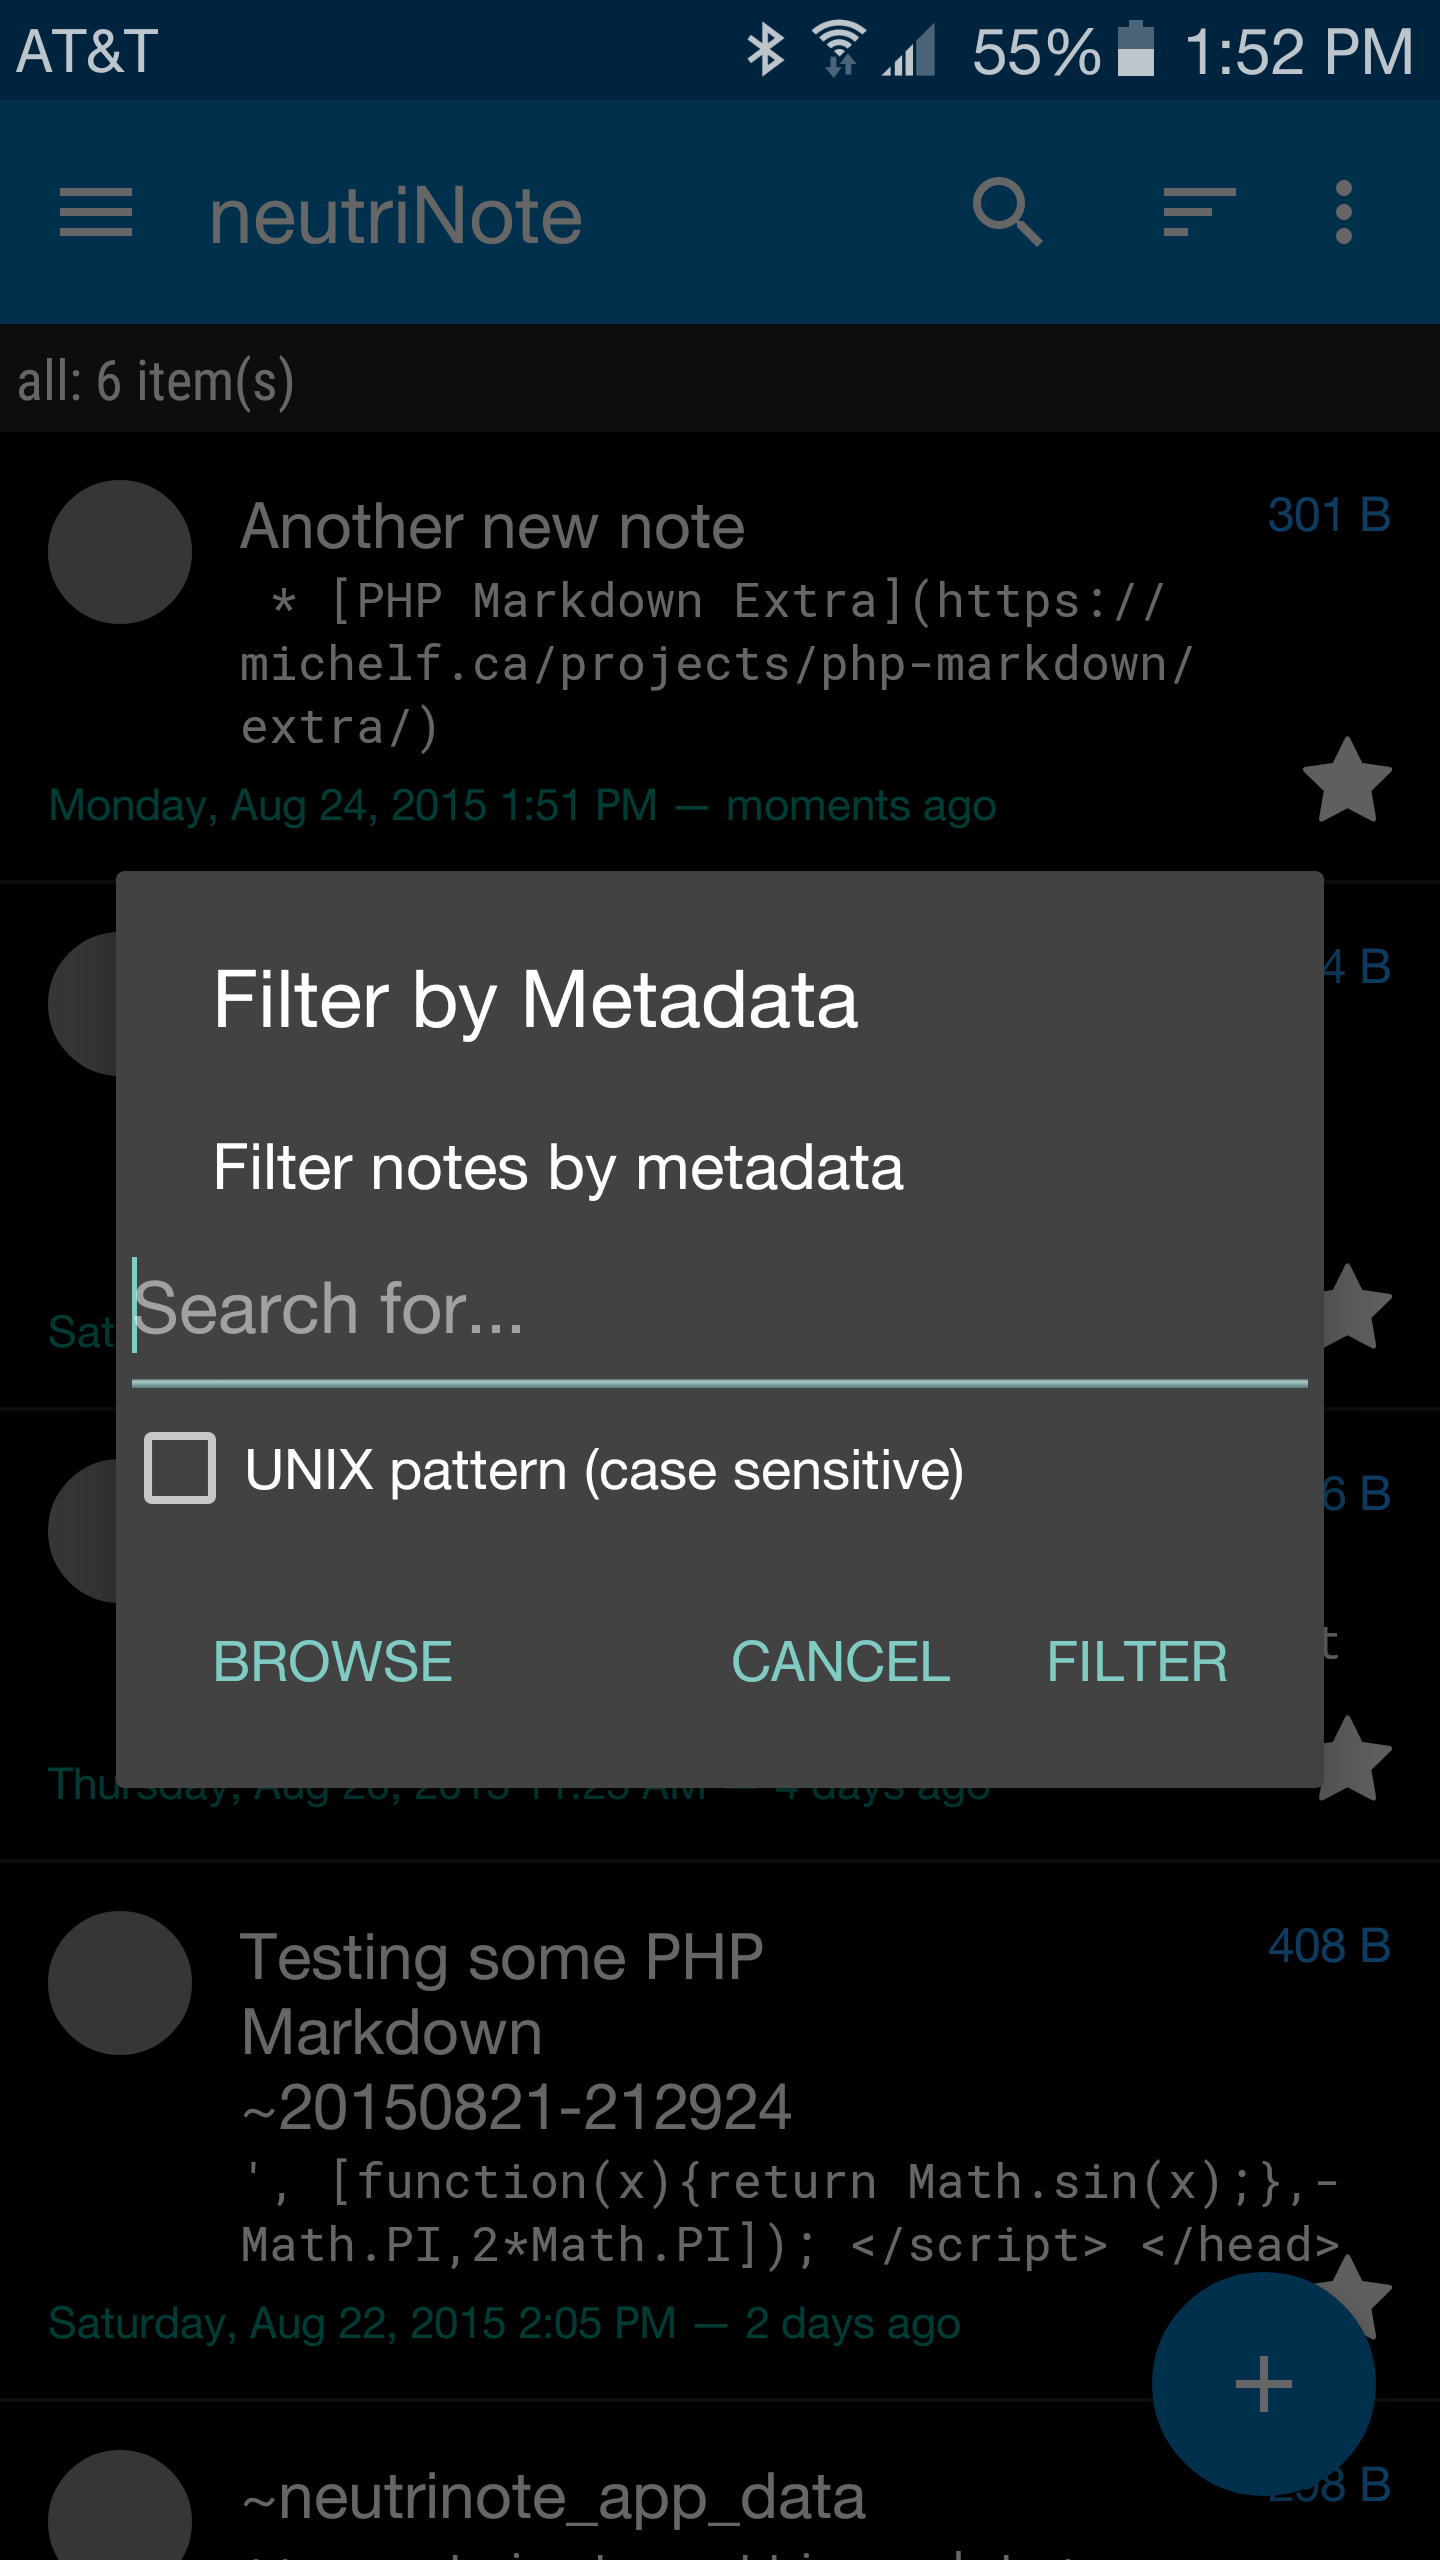Tap the hamburger navigation icon
The width and height of the screenshot is (1440, 2560).
(x=96, y=214)
